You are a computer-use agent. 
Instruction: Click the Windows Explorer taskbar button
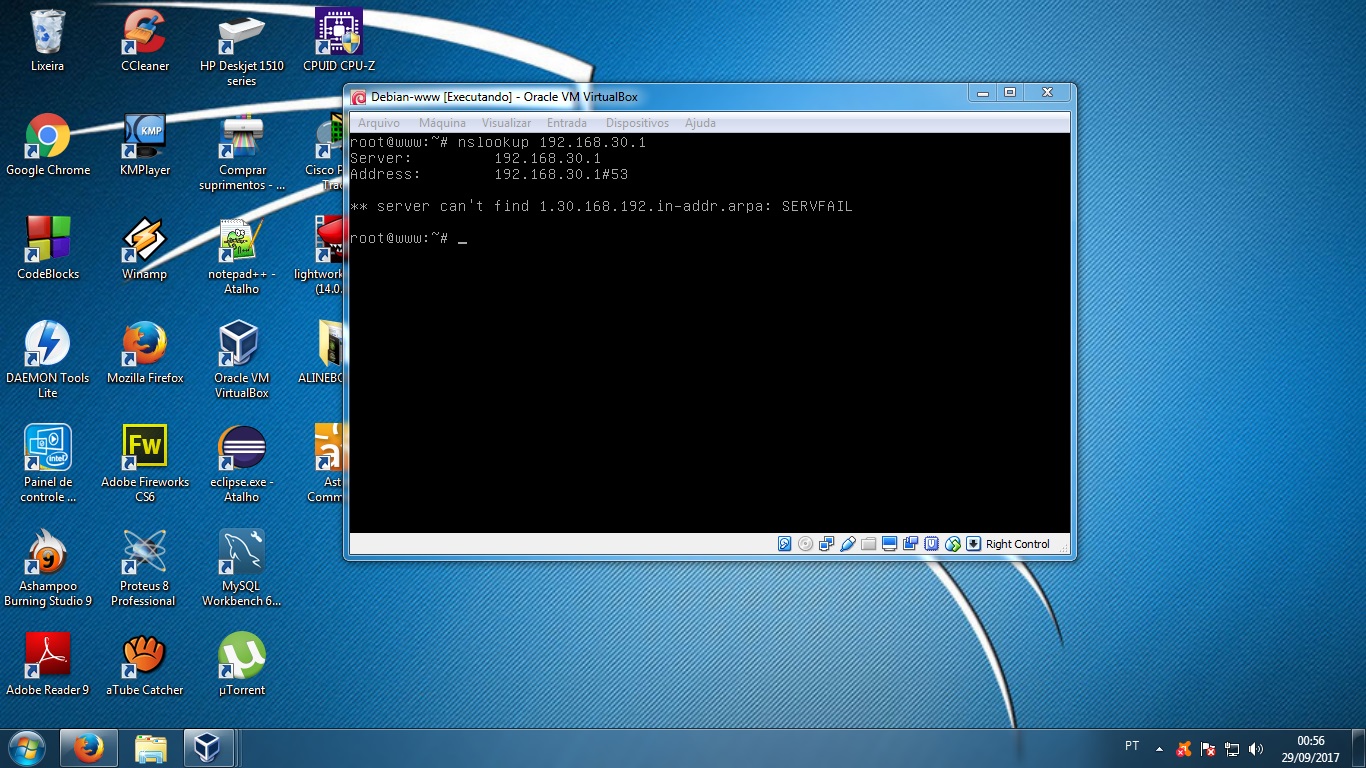tap(151, 748)
